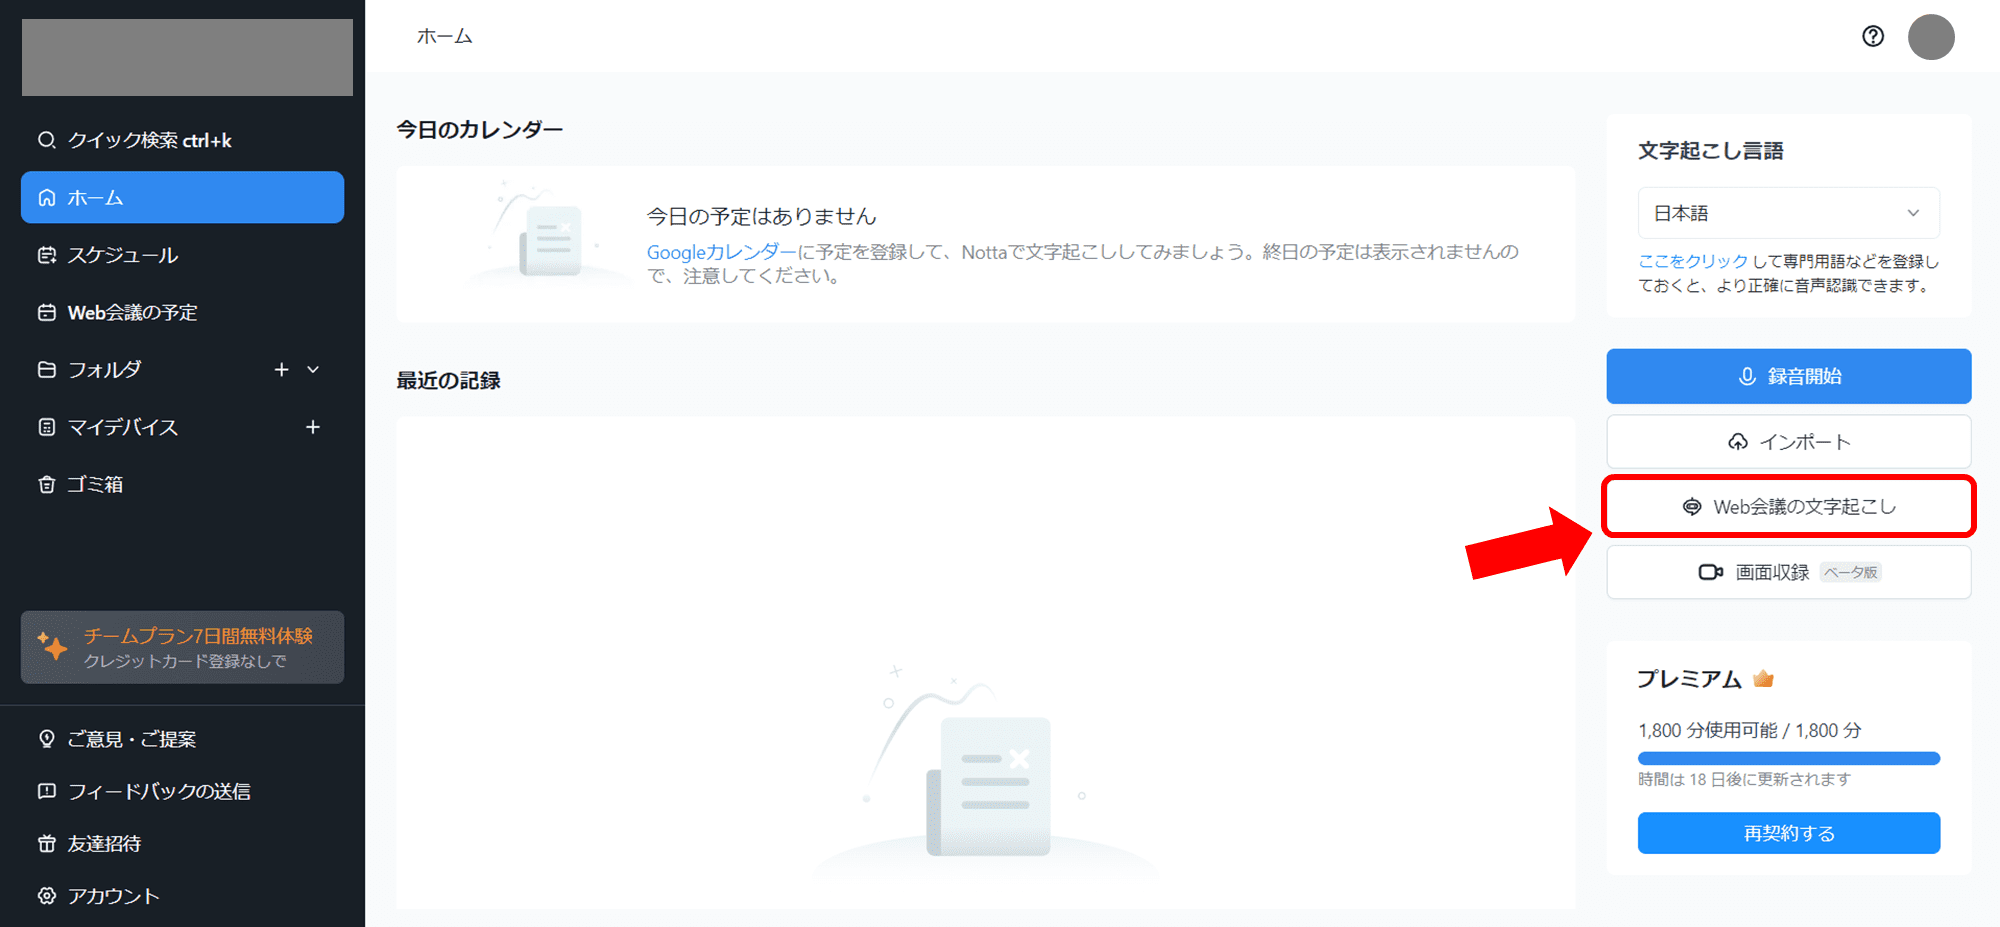The height and width of the screenshot is (927, 2000).
Task: Click the クイック検索 ctrl+k field
Action: click(182, 140)
